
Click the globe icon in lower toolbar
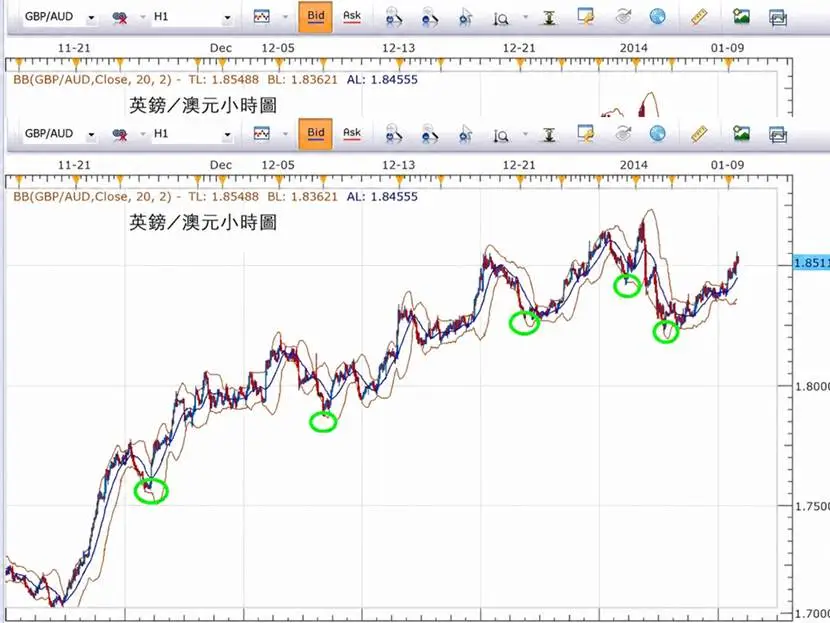coord(657,134)
